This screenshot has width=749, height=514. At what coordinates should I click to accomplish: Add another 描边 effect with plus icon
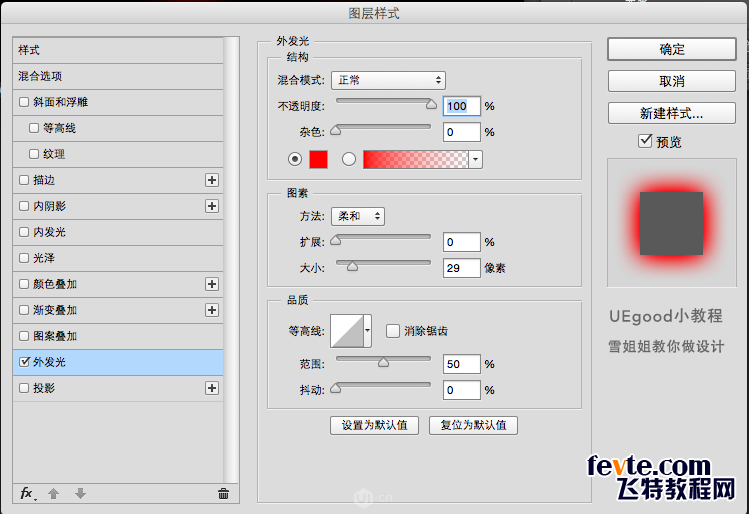coord(212,180)
